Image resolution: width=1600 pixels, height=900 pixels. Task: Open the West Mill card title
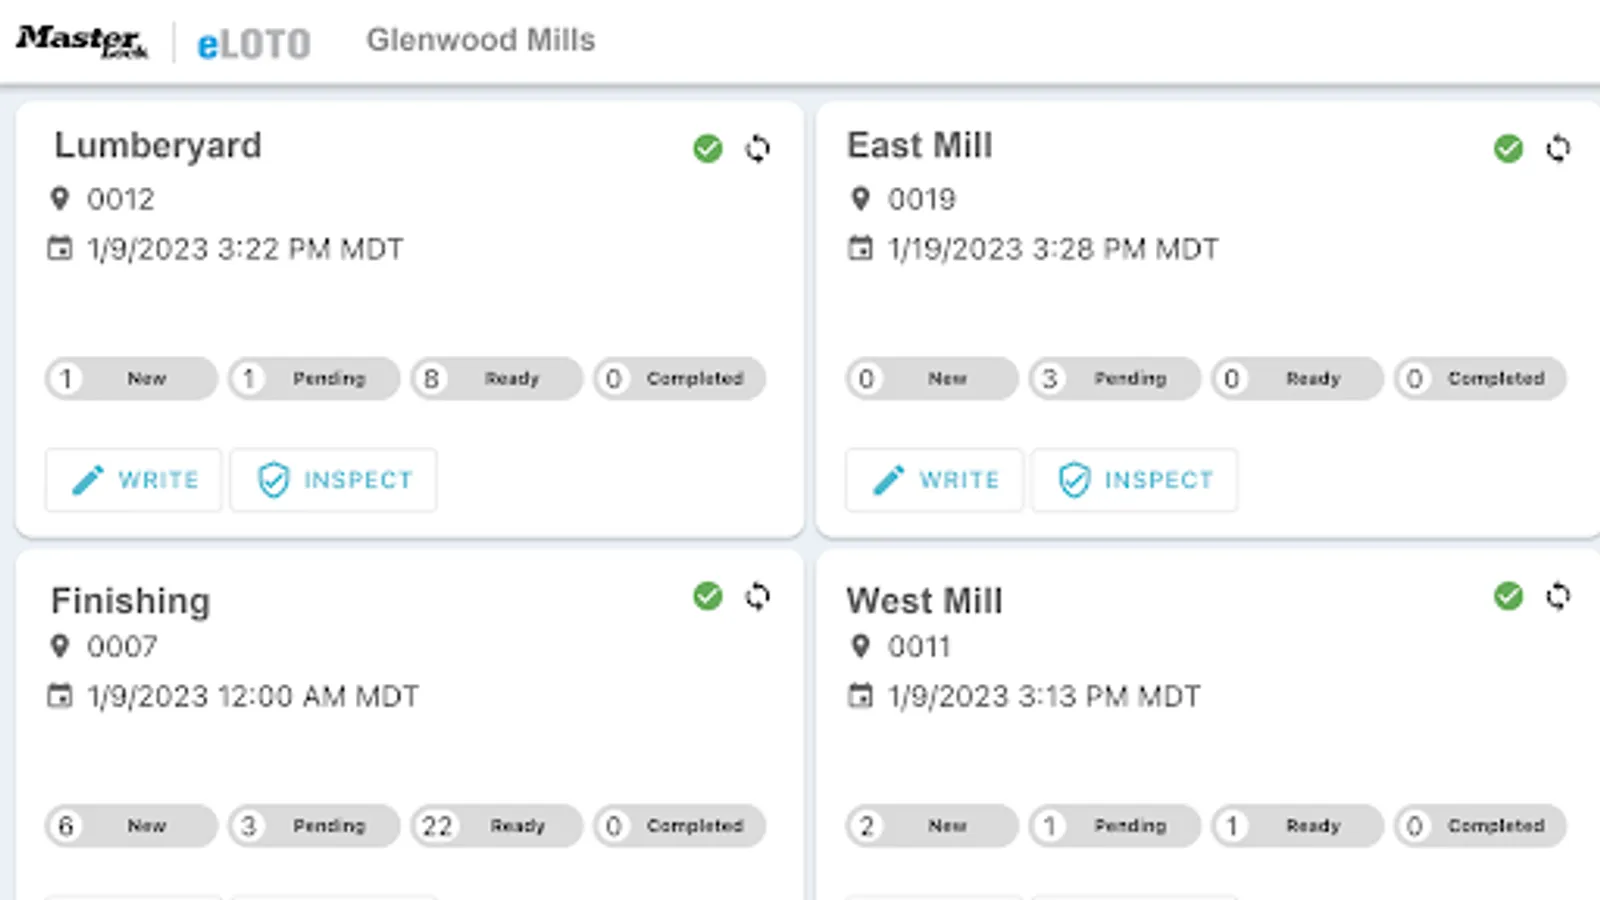[x=924, y=601]
